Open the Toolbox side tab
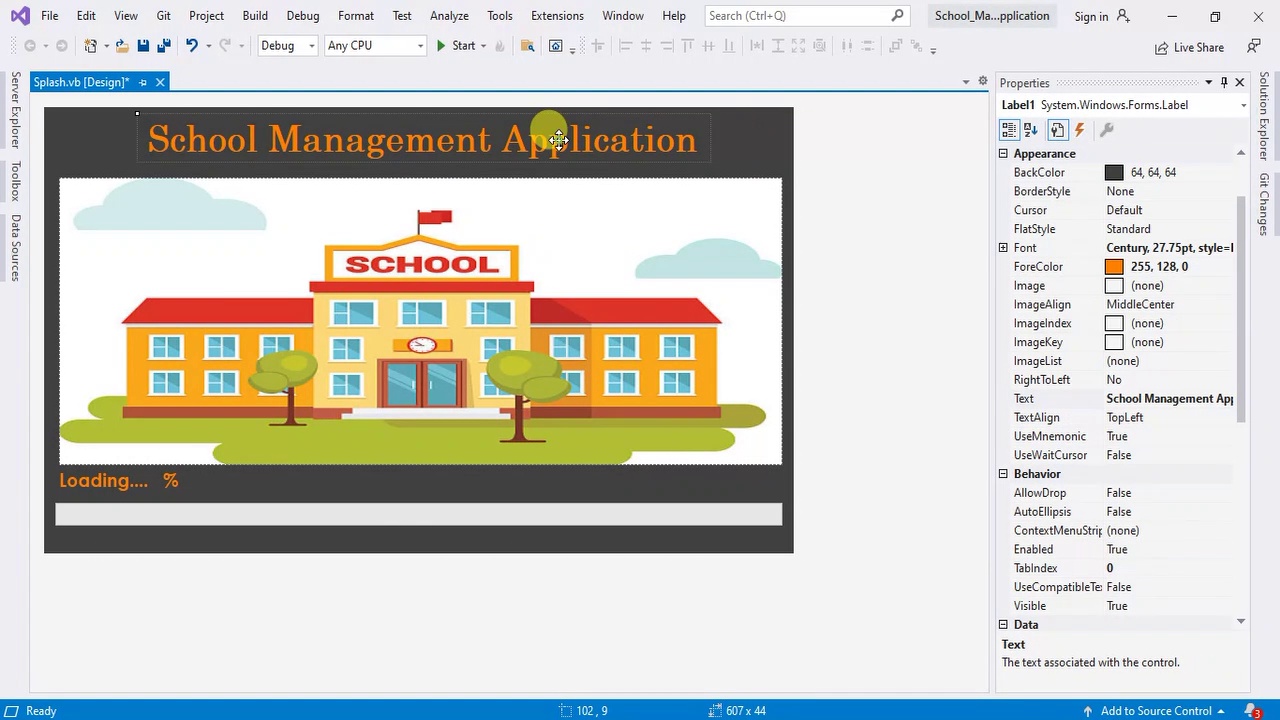The width and height of the screenshot is (1280, 720). tap(15, 182)
